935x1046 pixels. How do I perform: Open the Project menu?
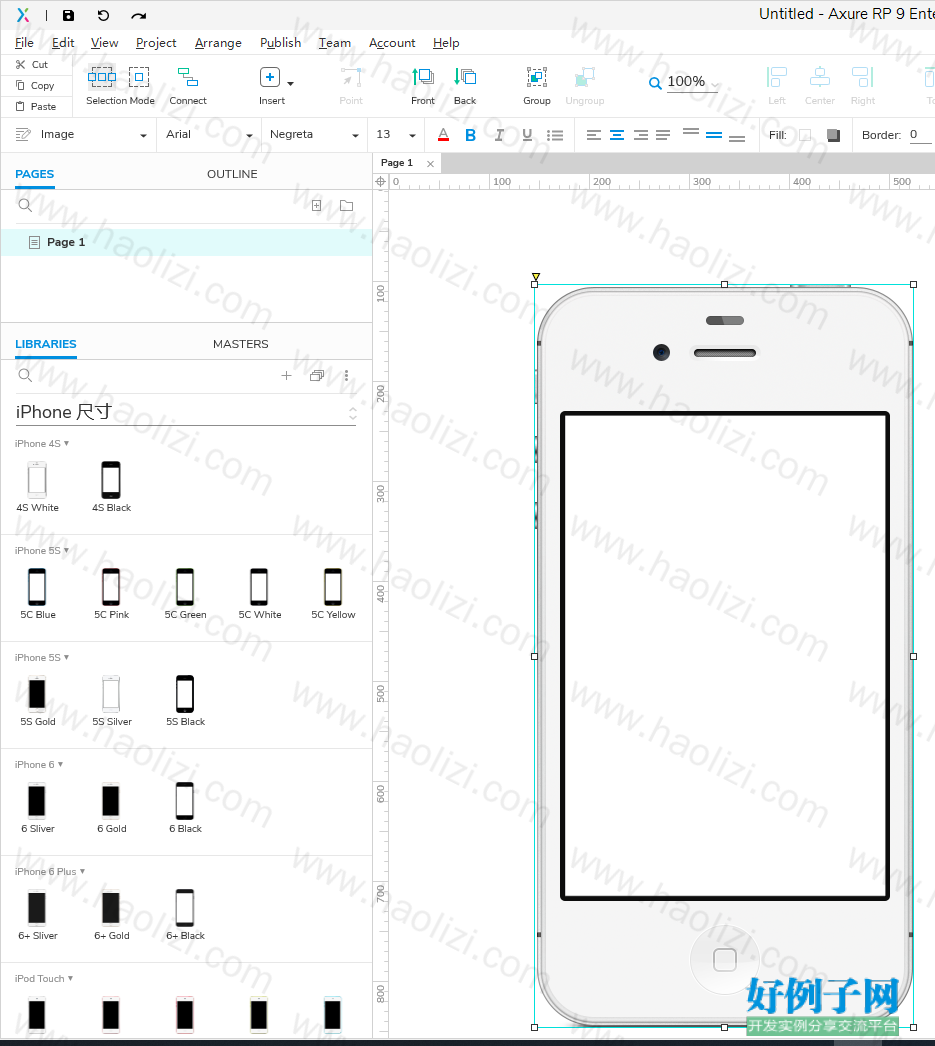pyautogui.click(x=156, y=43)
